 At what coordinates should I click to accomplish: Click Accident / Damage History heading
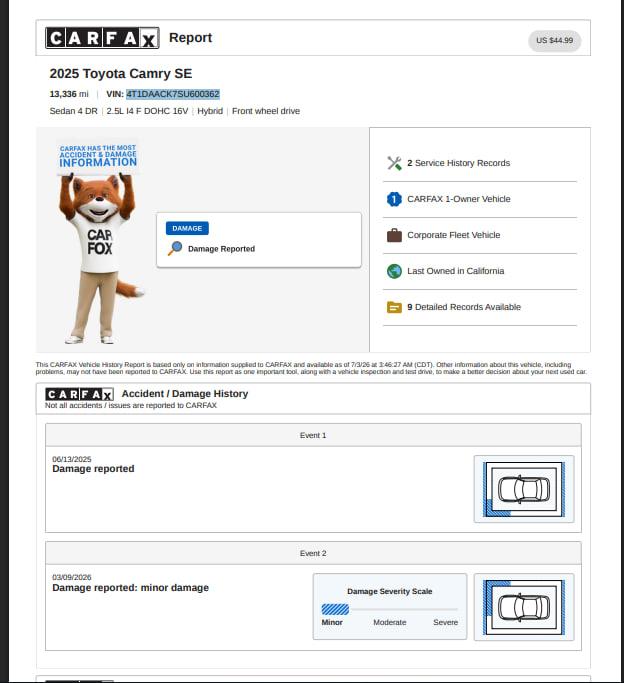click(185, 394)
